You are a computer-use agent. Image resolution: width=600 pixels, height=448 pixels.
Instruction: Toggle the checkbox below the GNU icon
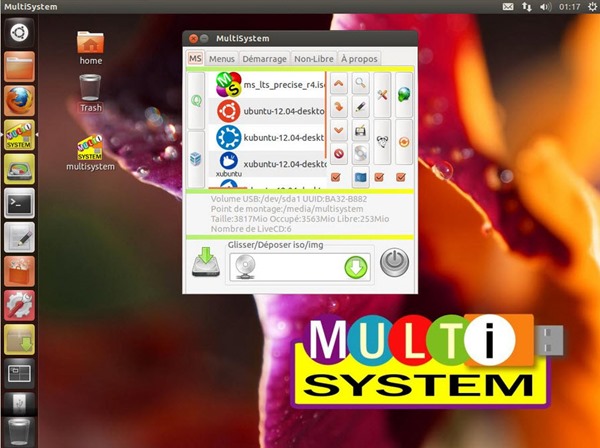(379, 177)
